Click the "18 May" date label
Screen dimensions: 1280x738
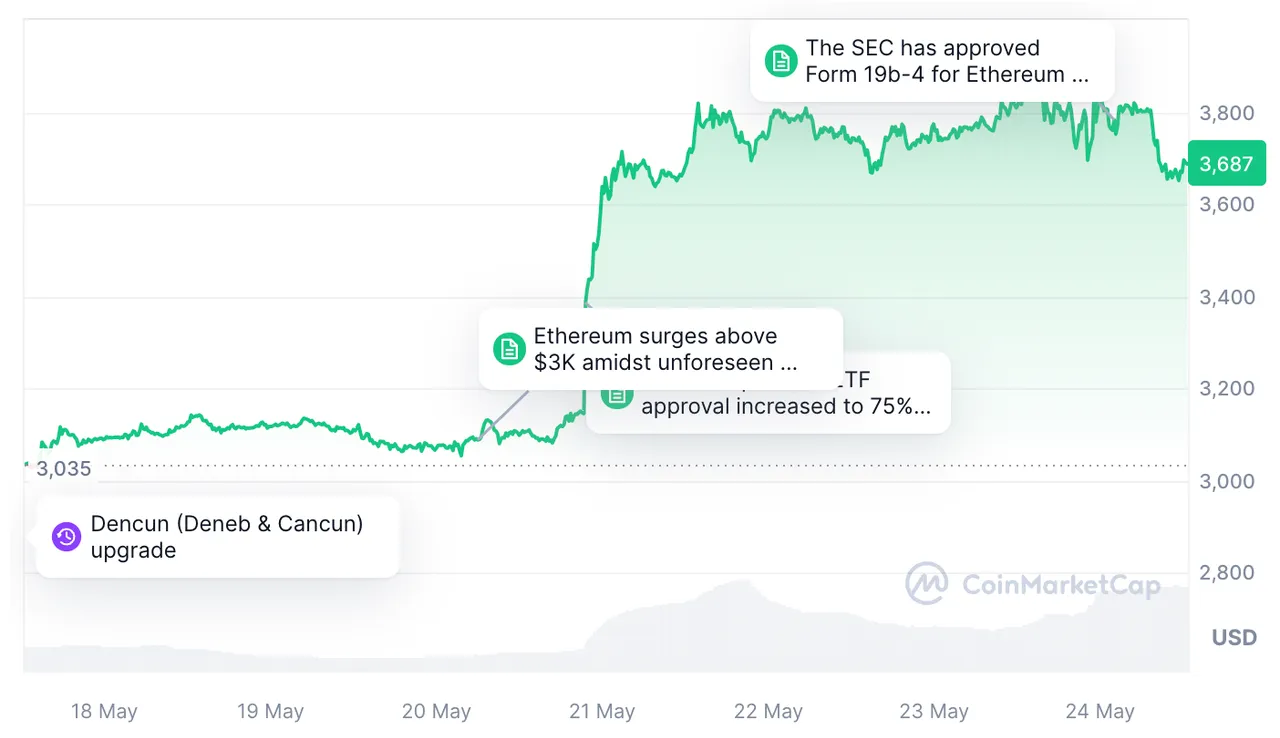(x=104, y=712)
